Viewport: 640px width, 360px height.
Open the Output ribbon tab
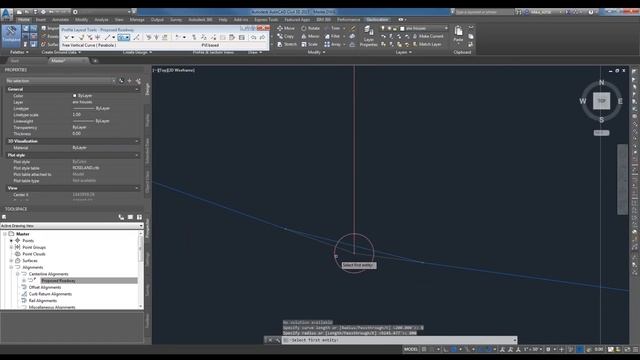pyautogui.click(x=157, y=20)
